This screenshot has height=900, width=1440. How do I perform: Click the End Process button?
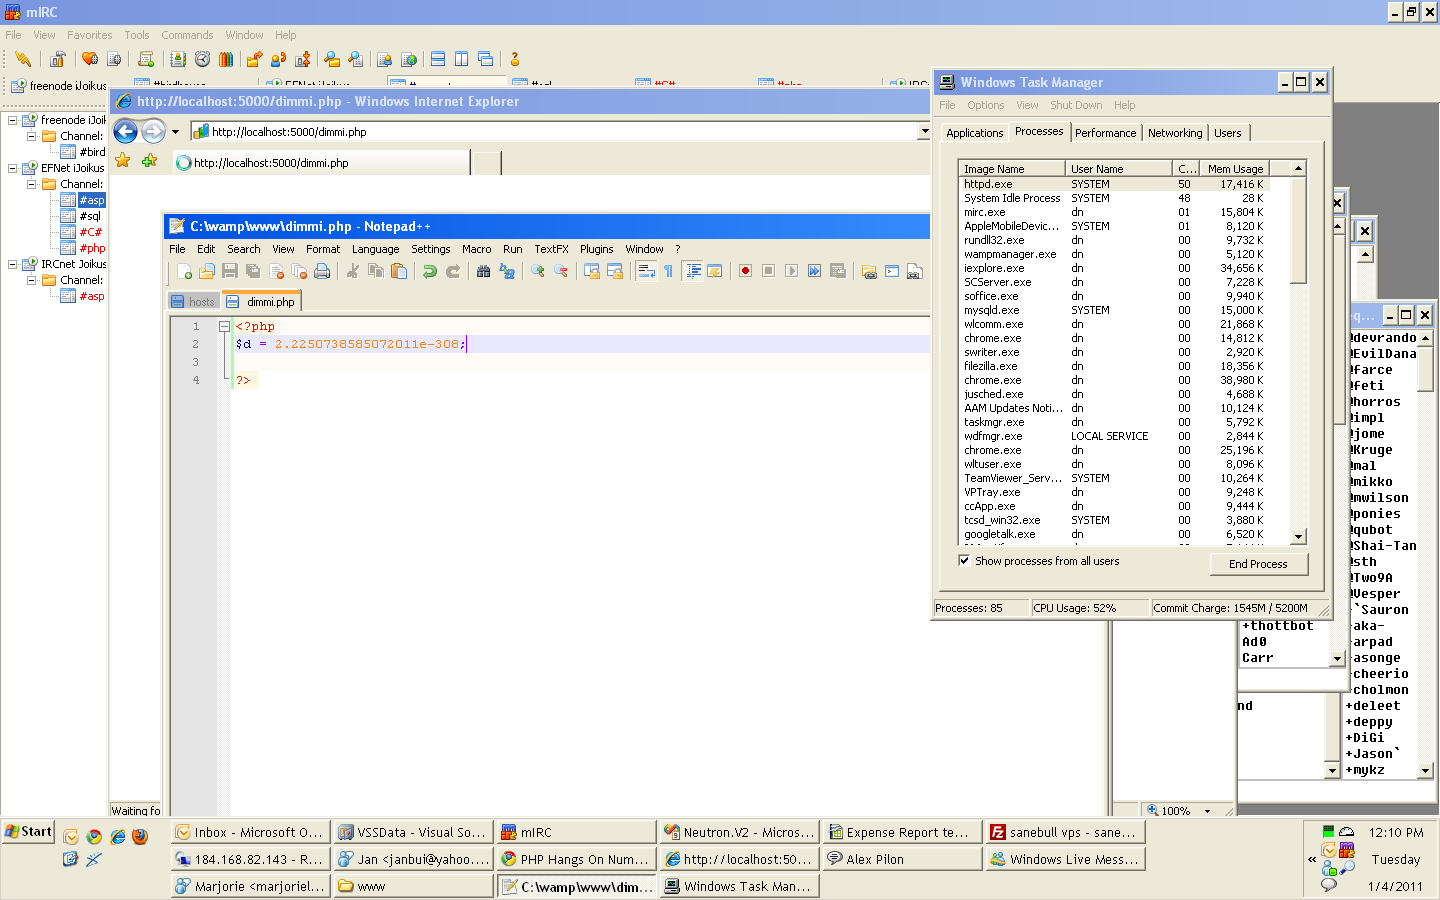point(1257,564)
